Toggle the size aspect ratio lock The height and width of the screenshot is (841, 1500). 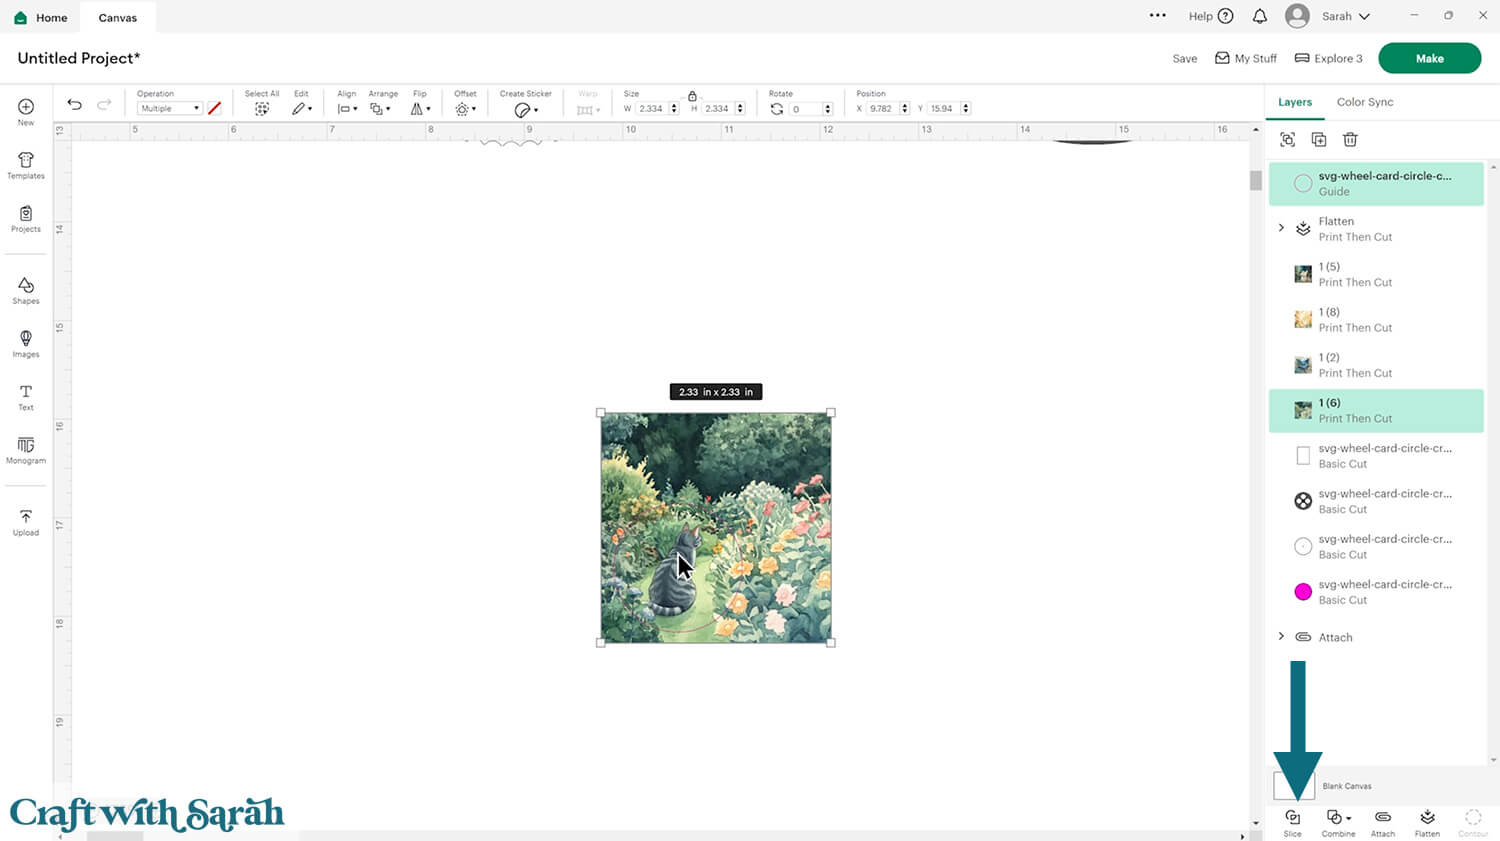click(x=692, y=96)
